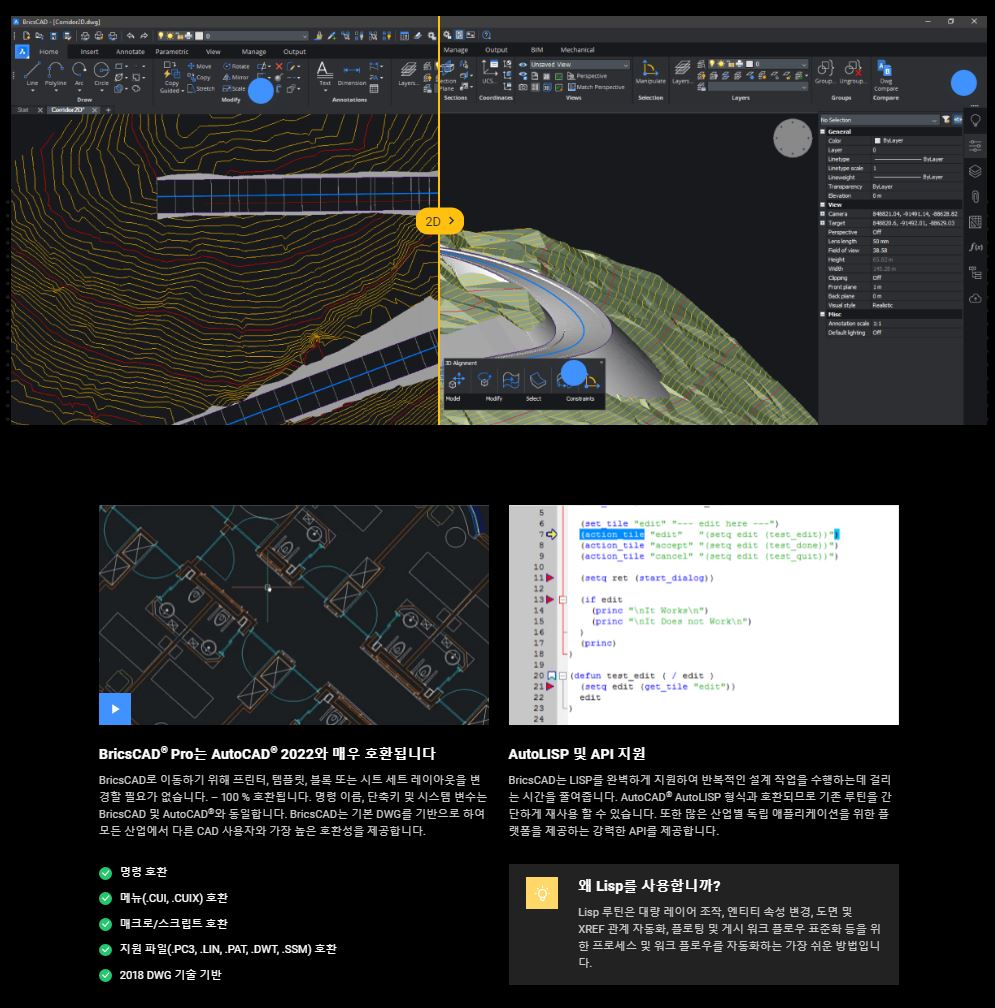Collapse the View properties section
Viewport: 995px width, 1008px height.
(x=823, y=204)
